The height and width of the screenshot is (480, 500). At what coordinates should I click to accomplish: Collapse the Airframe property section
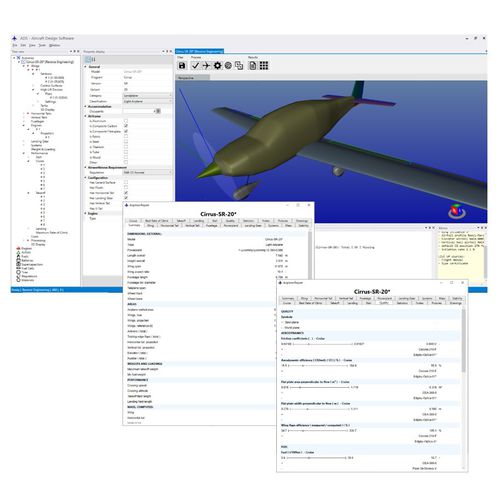tap(85, 116)
